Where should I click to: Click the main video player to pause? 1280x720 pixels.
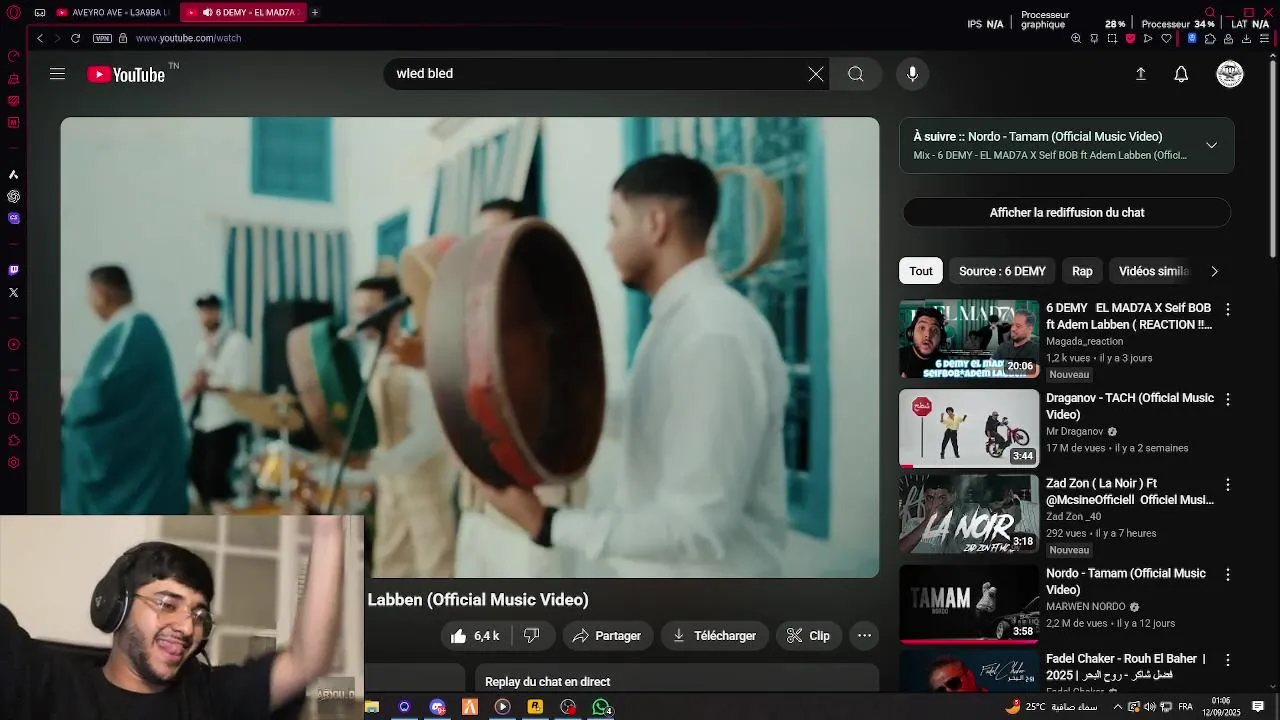coord(470,347)
